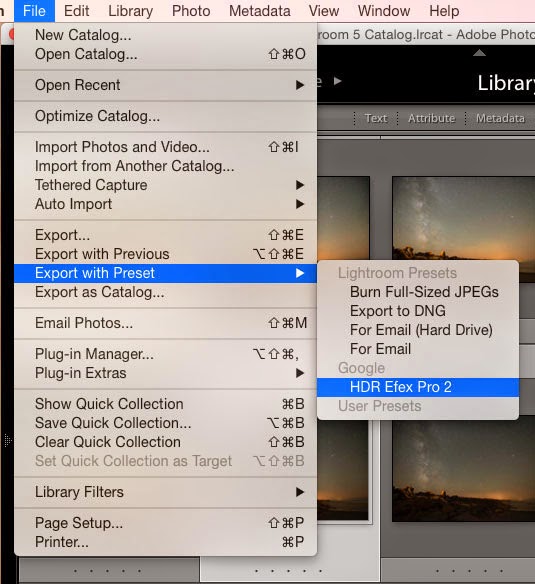Select HDR Efex Pro 2 preset

418,387
